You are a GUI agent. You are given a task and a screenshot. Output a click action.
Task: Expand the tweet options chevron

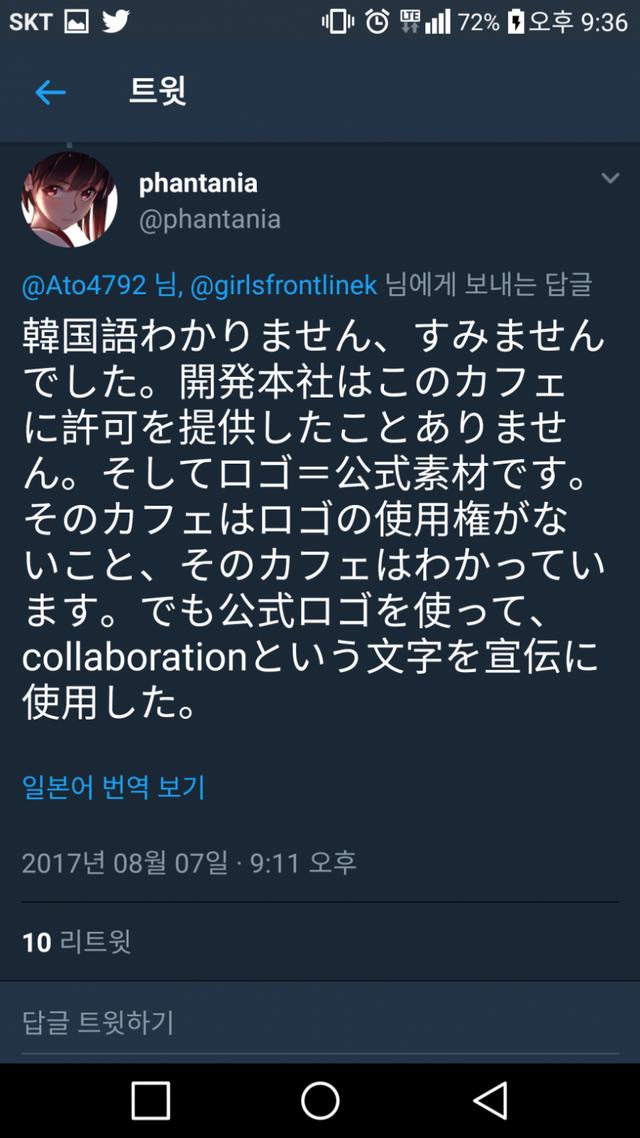click(609, 179)
